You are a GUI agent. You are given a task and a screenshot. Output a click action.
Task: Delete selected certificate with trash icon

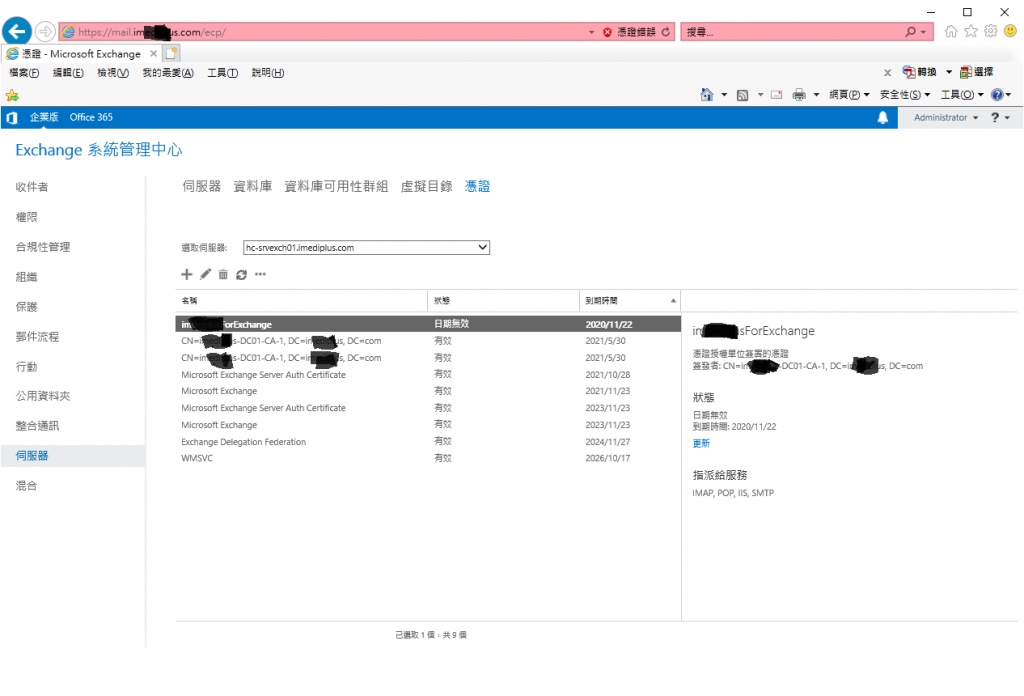tap(223, 274)
